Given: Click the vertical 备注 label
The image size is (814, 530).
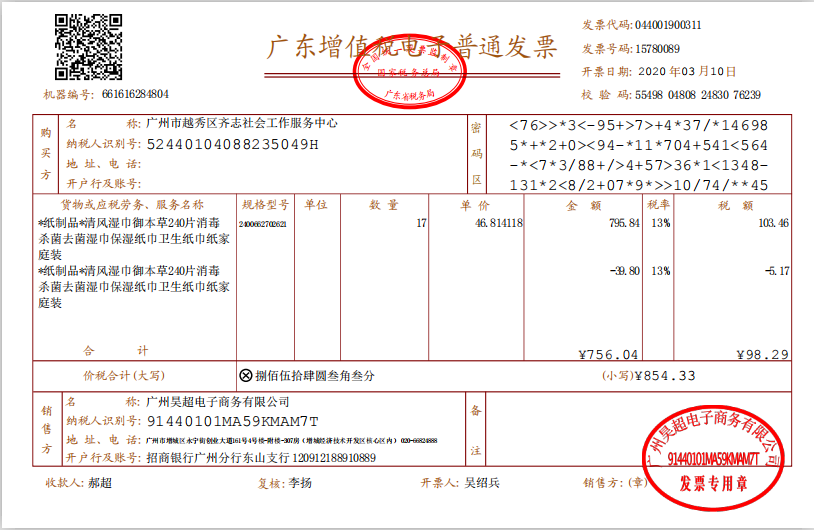Looking at the screenshot, I should 476,430.
